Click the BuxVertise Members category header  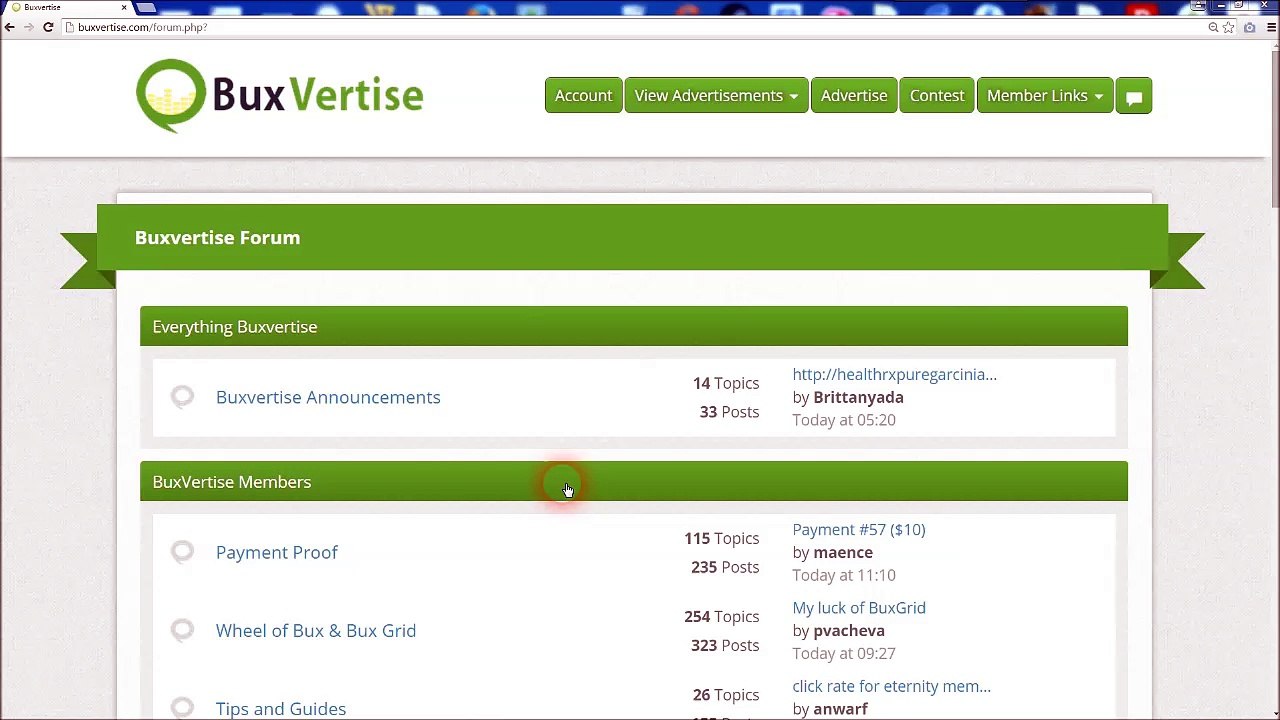pyautogui.click(x=634, y=481)
